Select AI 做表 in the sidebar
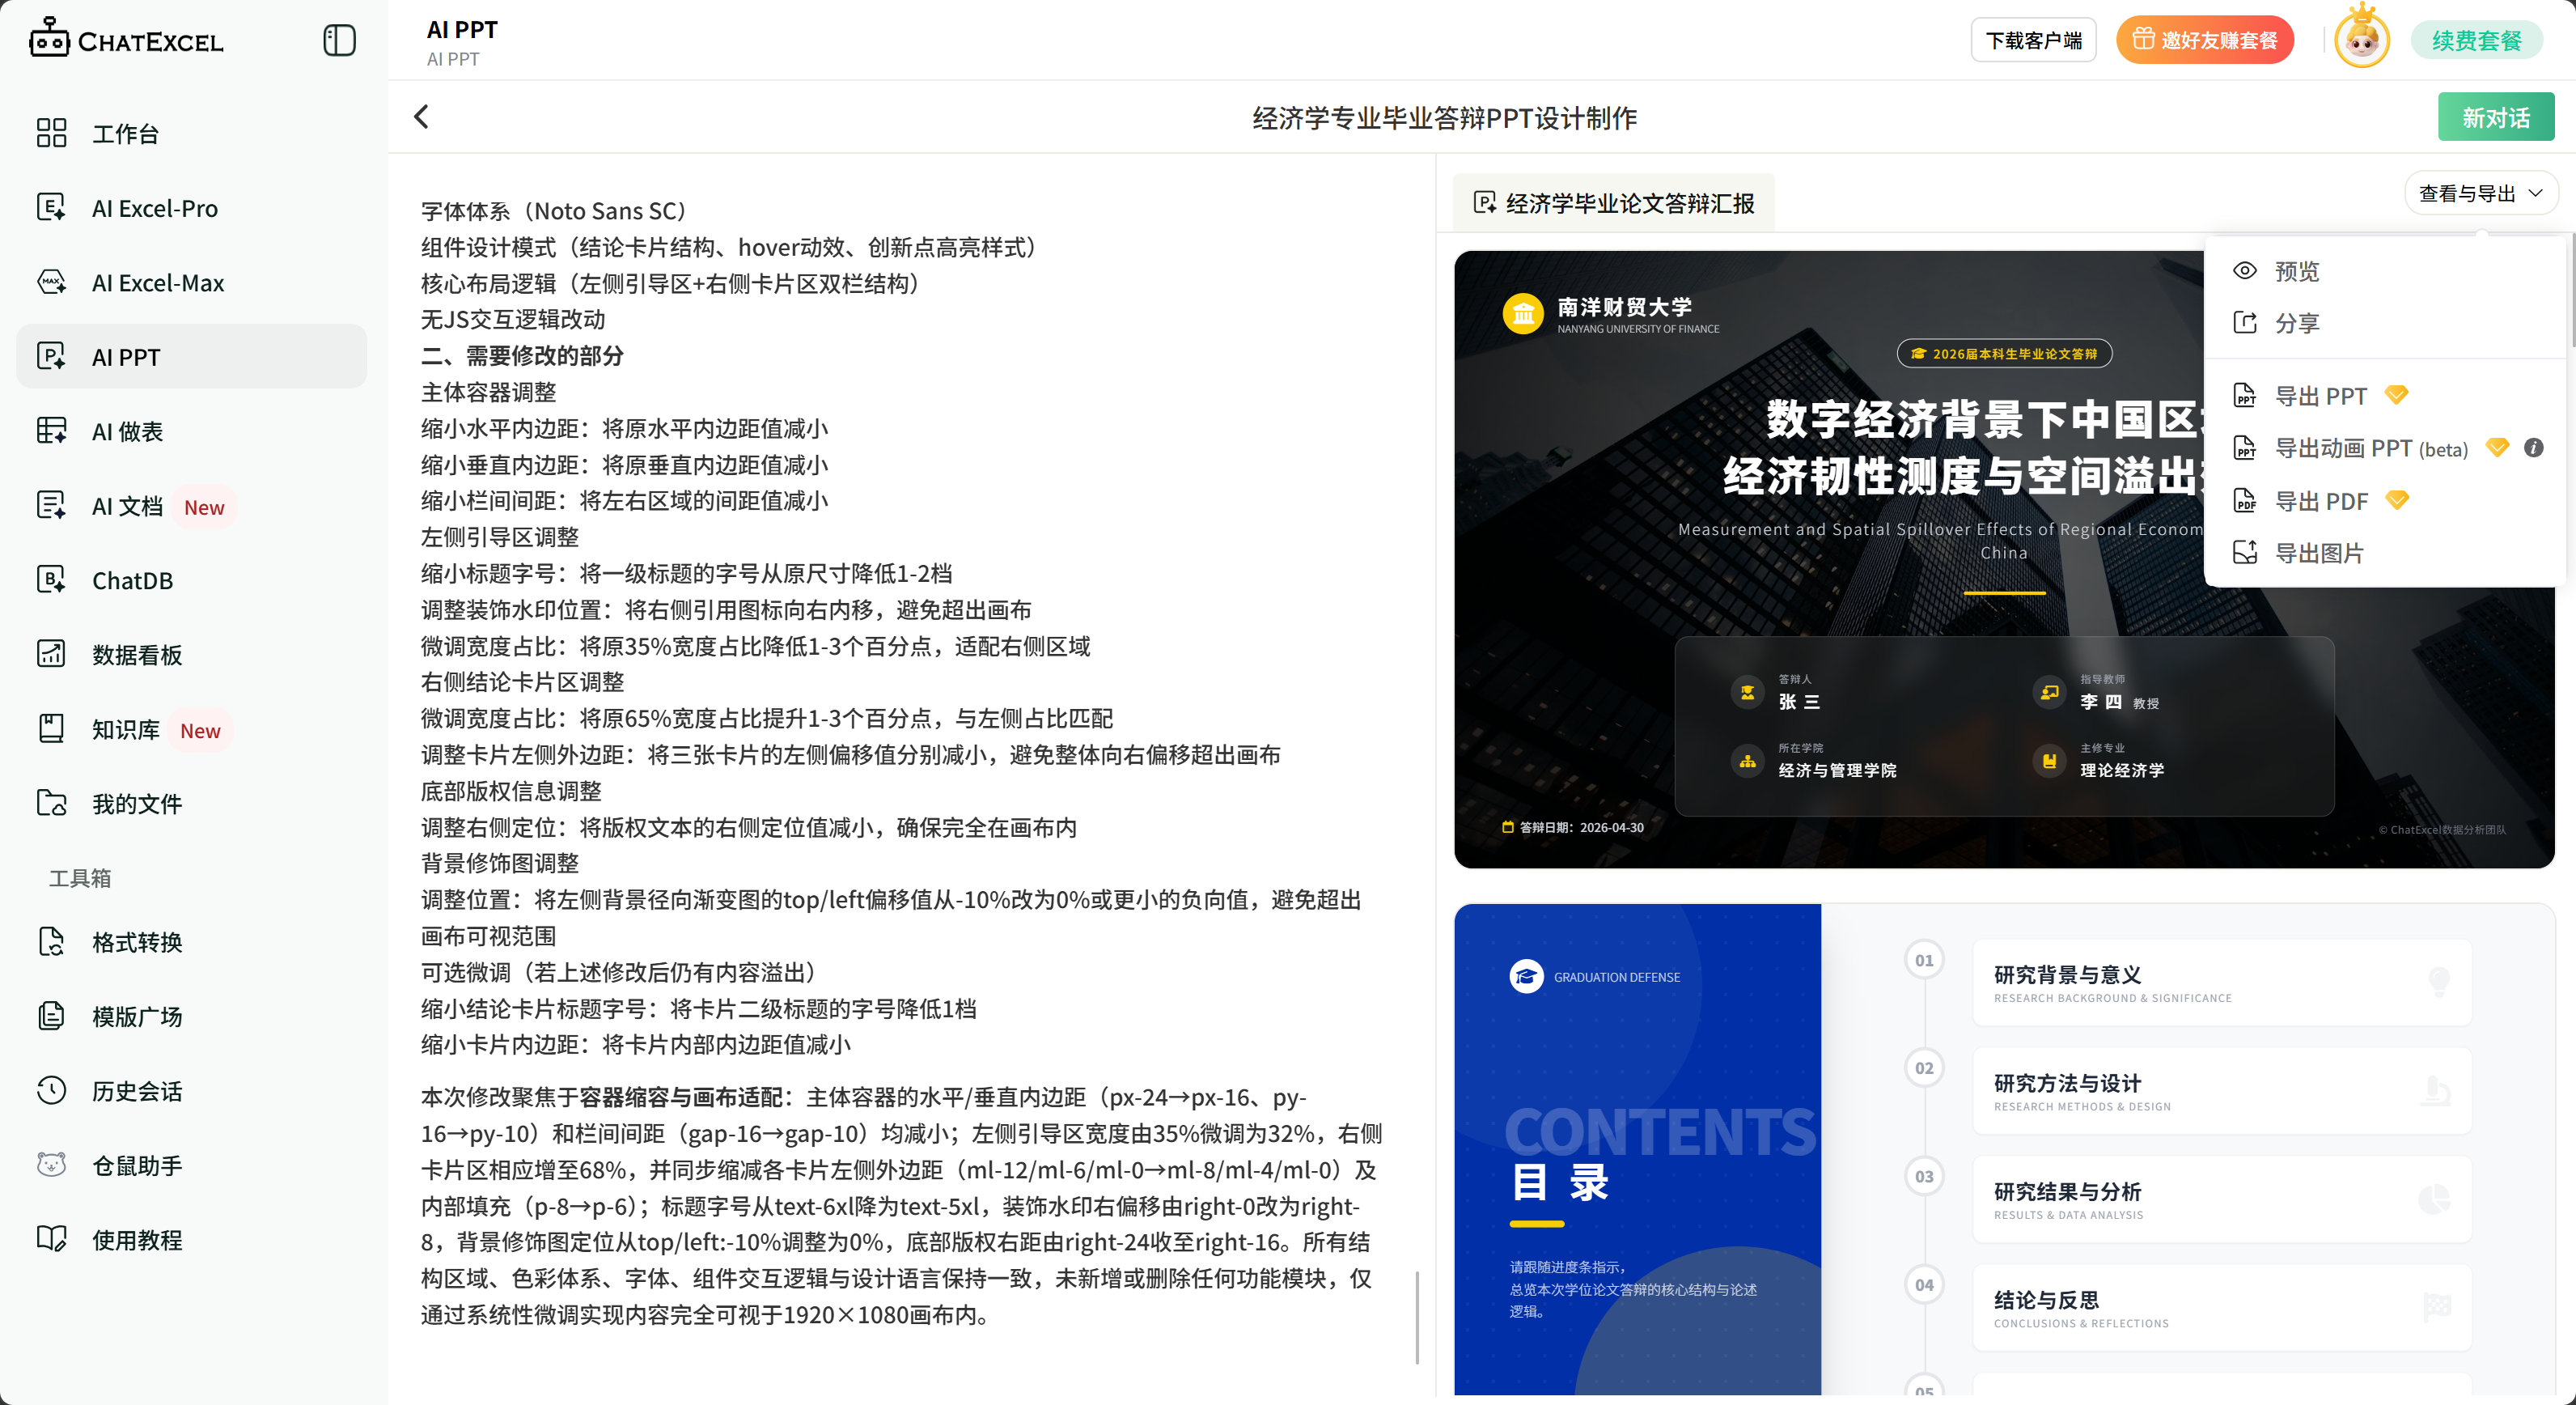Image resolution: width=2576 pixels, height=1405 pixels. (x=192, y=431)
